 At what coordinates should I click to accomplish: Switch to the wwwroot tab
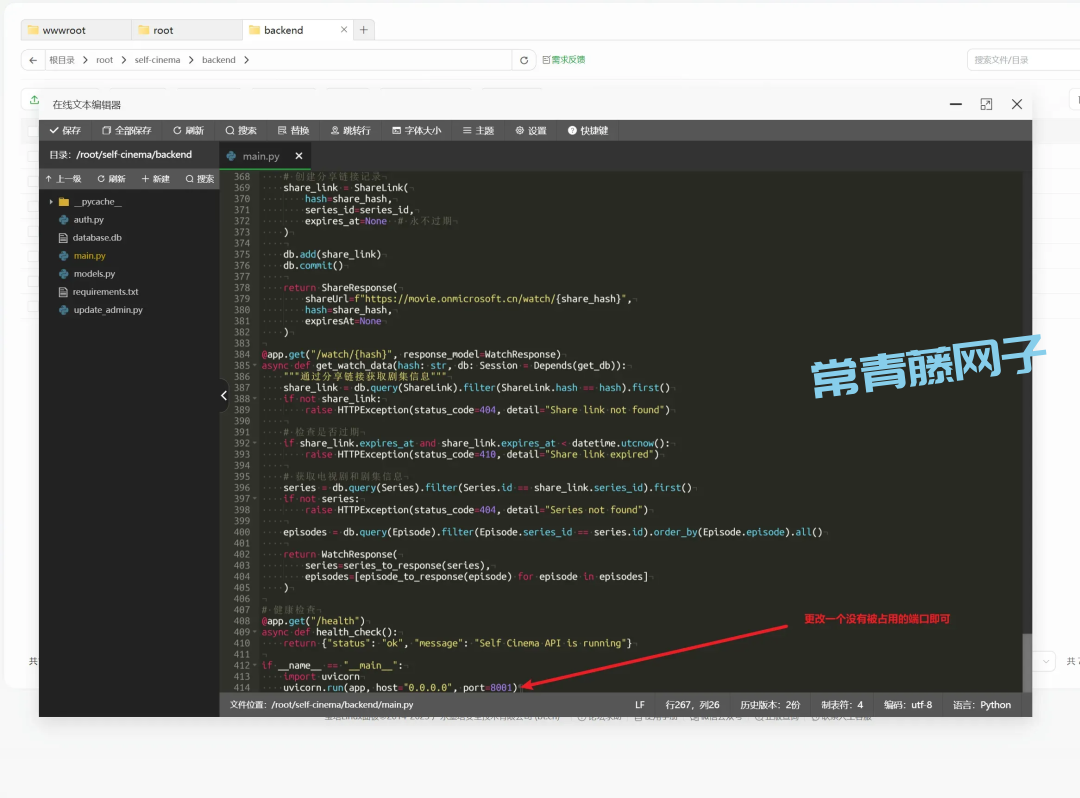tap(64, 30)
